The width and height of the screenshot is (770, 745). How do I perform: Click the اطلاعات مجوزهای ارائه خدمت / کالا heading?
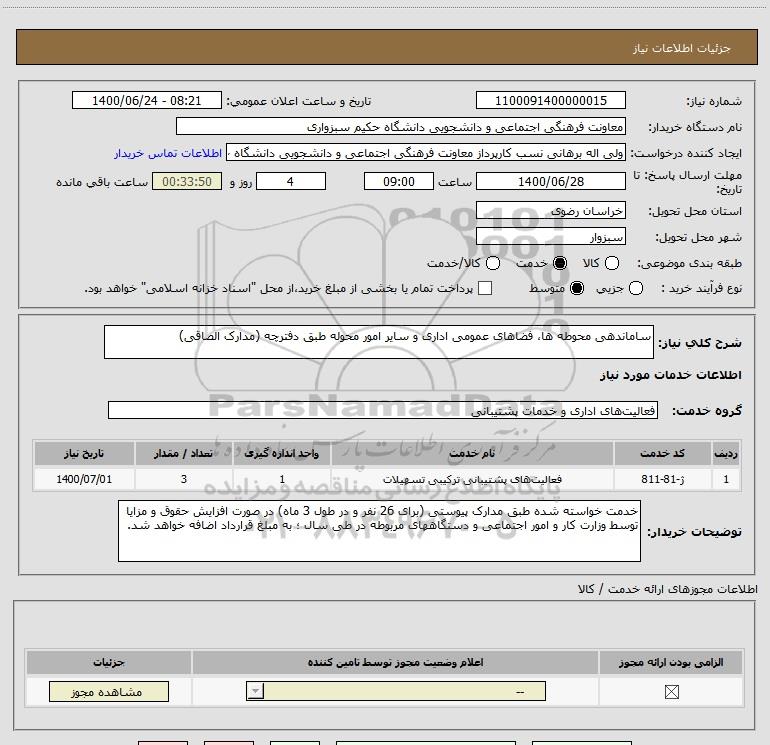667,589
